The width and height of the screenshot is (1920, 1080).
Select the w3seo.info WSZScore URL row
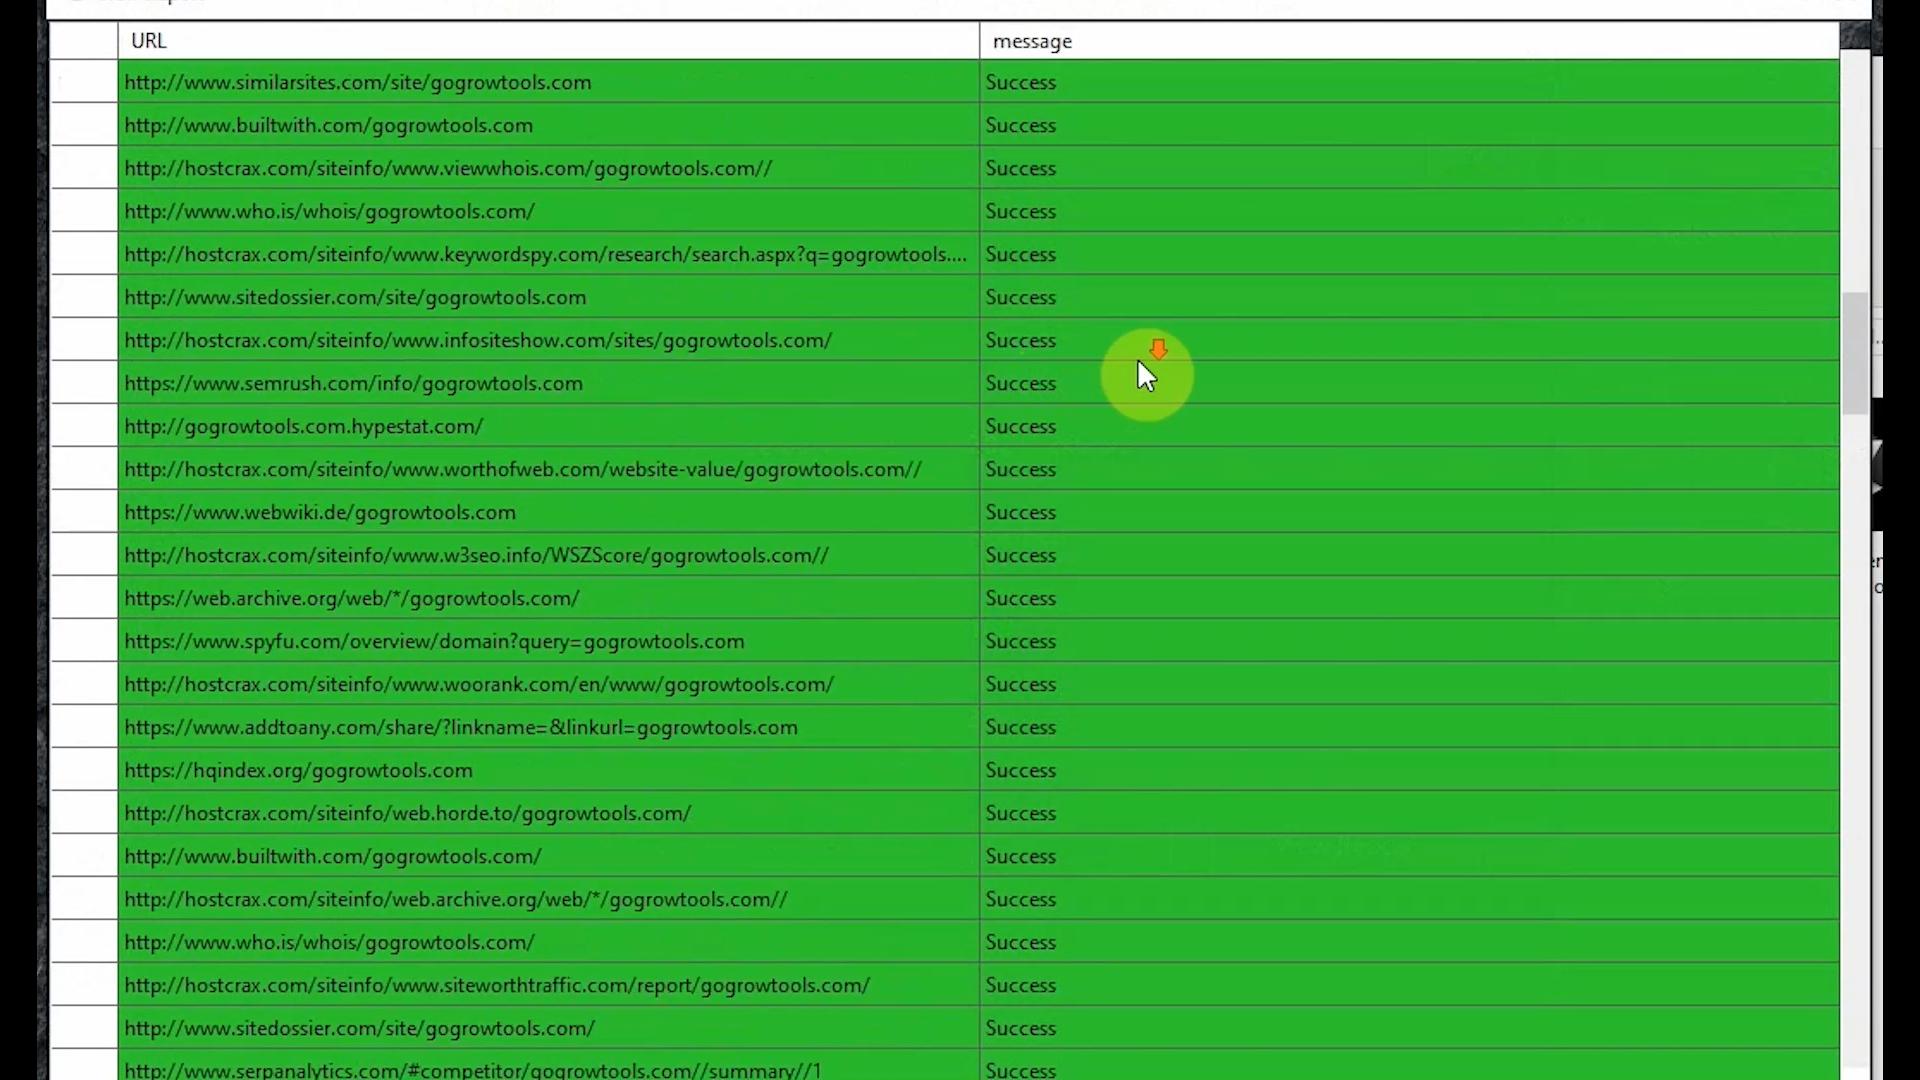click(x=476, y=556)
